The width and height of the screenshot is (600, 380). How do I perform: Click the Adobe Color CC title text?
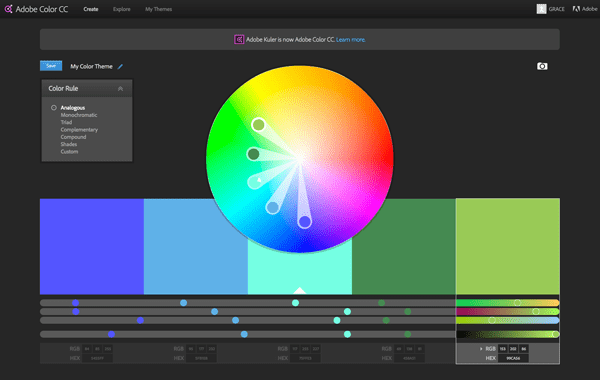point(42,9)
